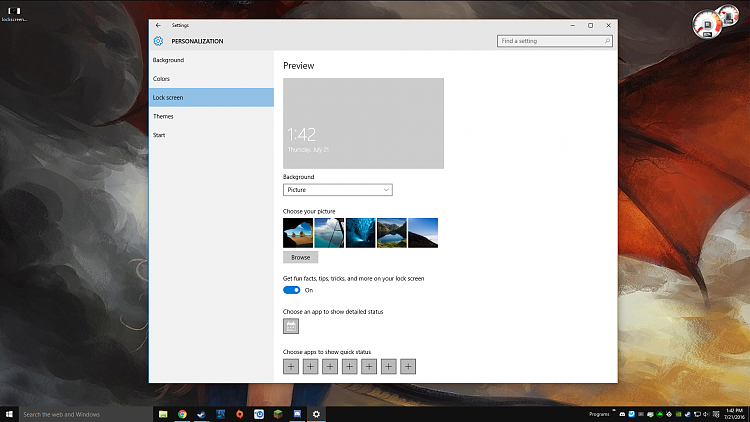The width and height of the screenshot is (750, 422).
Task: Open the Action Center notification icon
Action: coord(716,414)
